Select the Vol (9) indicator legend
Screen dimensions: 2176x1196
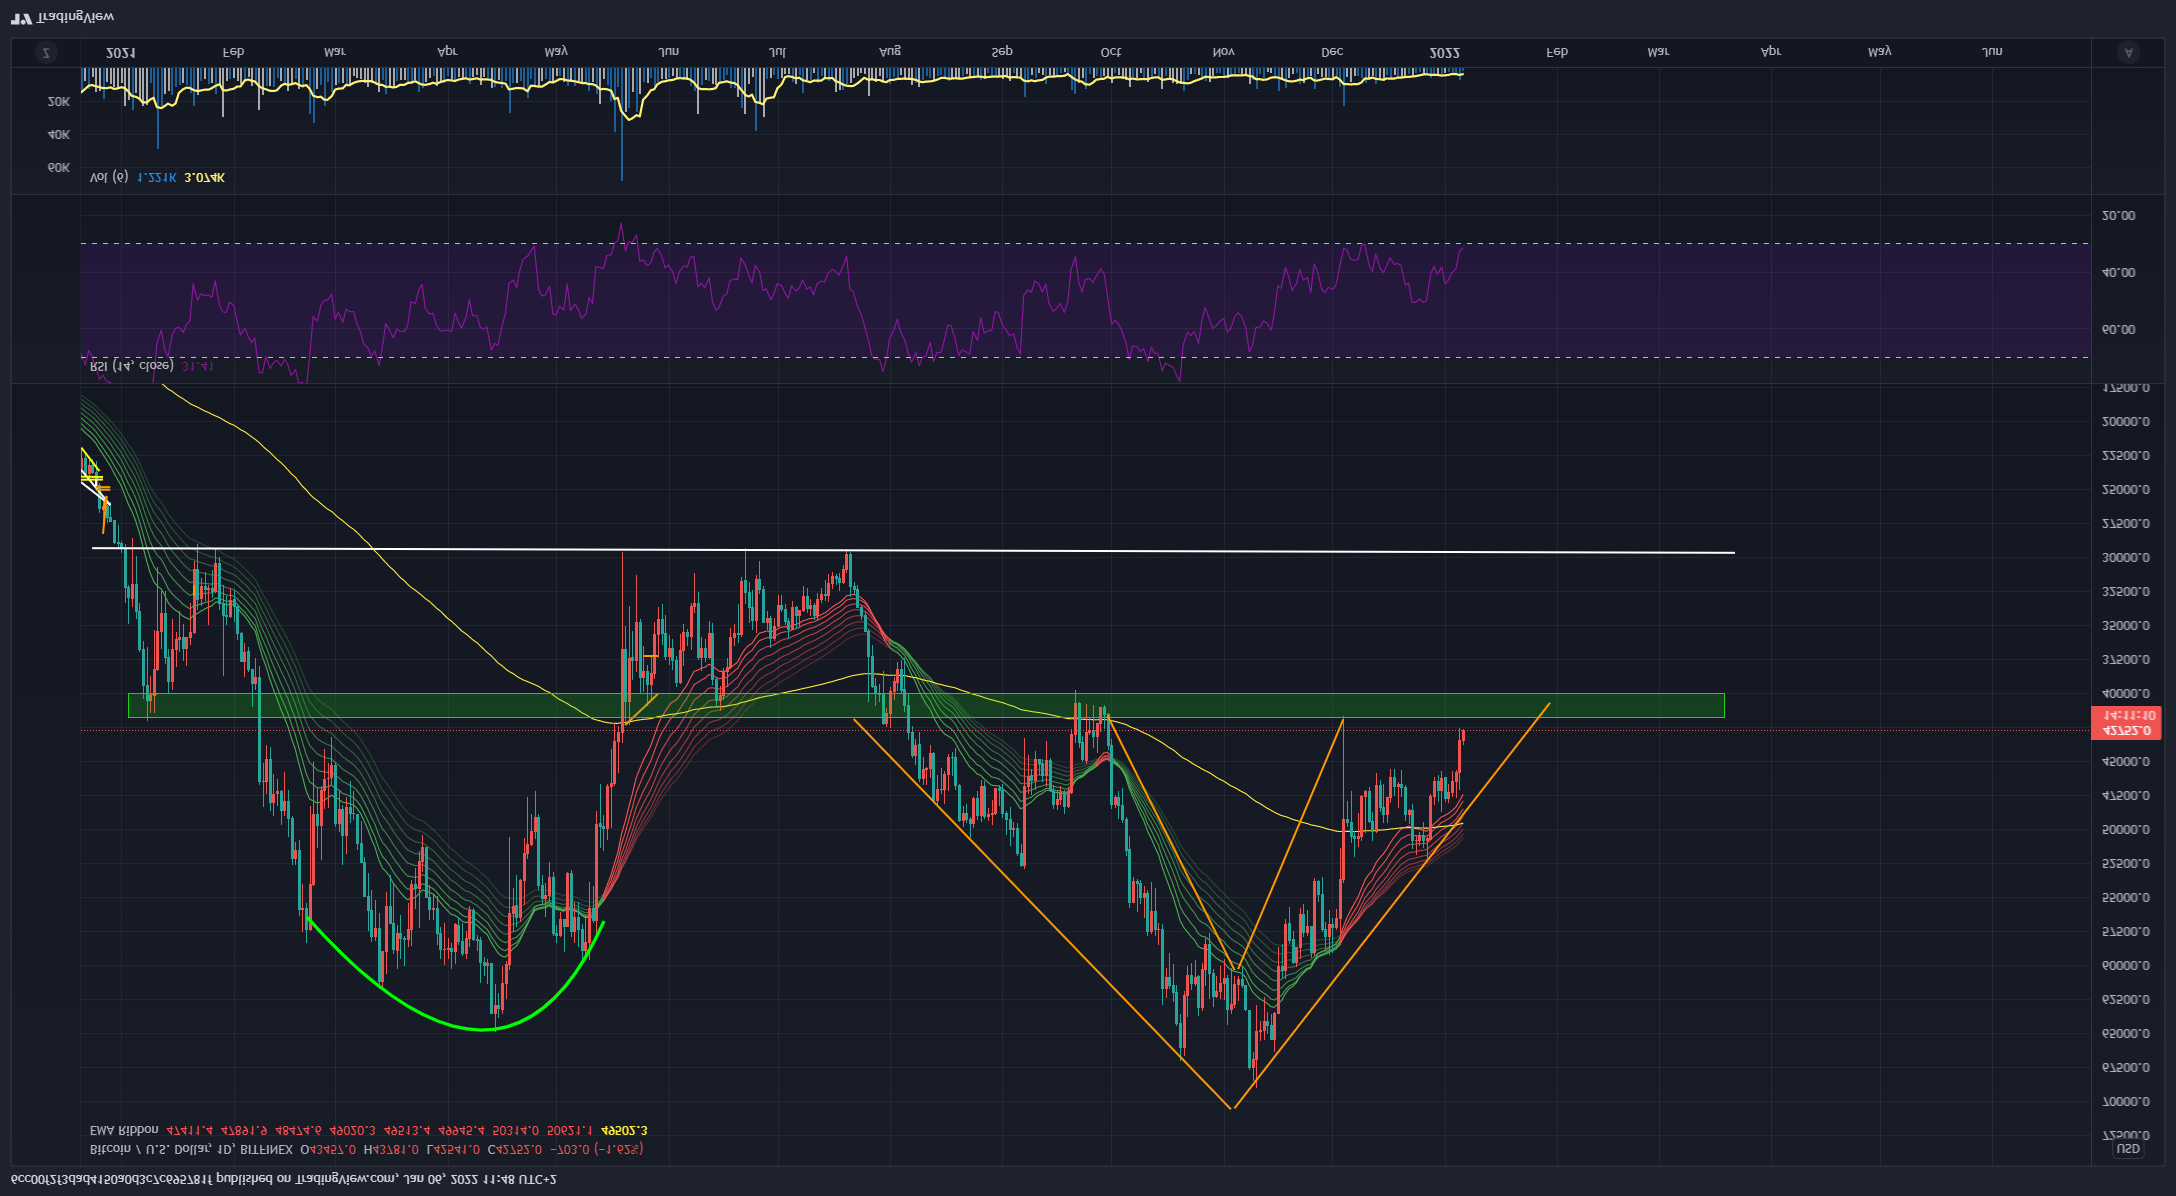pos(109,177)
